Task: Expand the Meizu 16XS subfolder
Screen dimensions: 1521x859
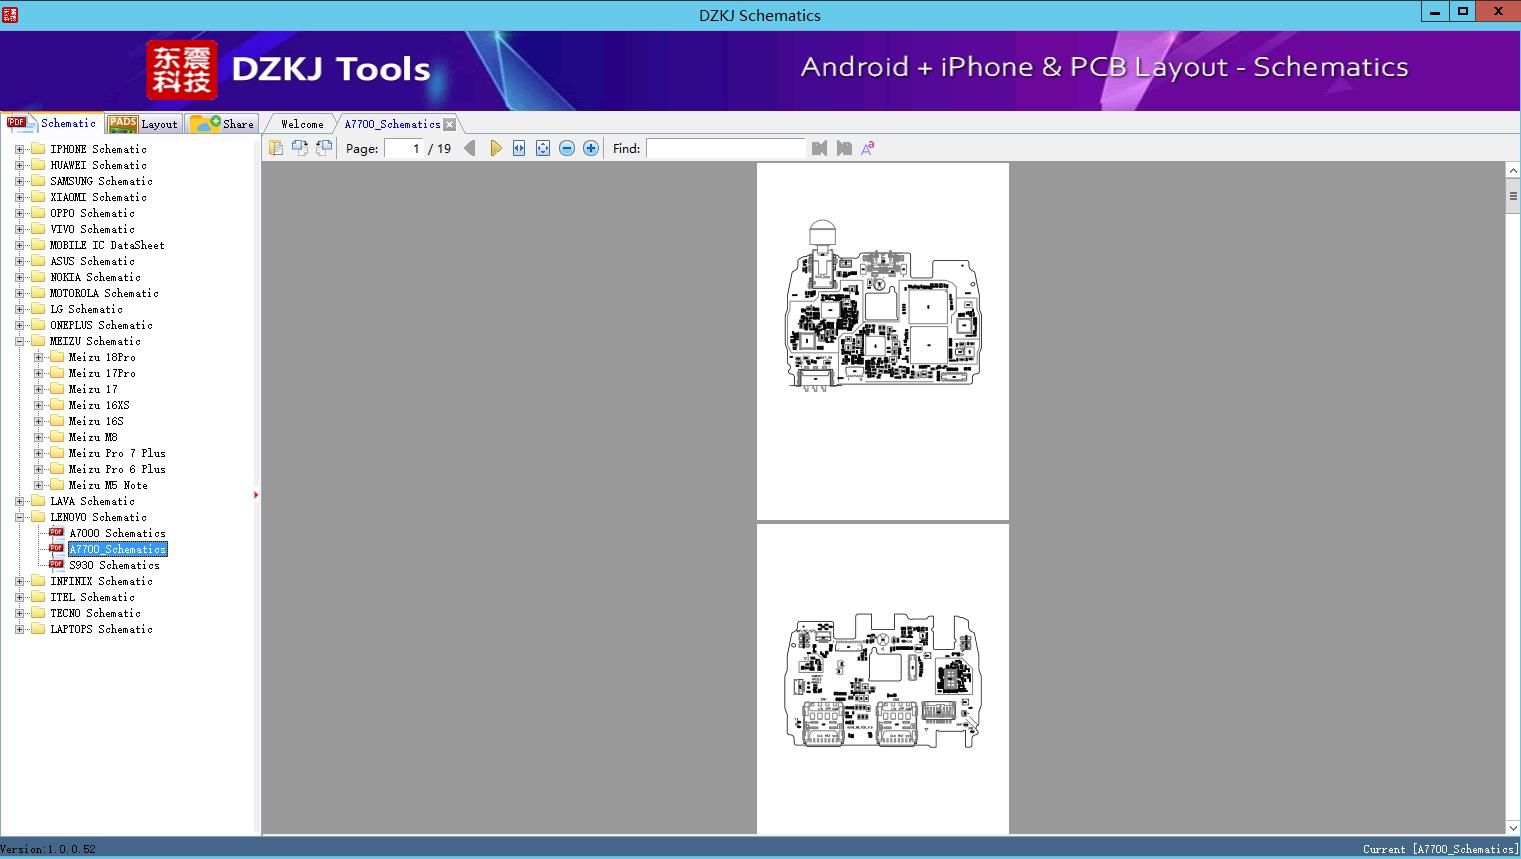Action: pos(38,405)
